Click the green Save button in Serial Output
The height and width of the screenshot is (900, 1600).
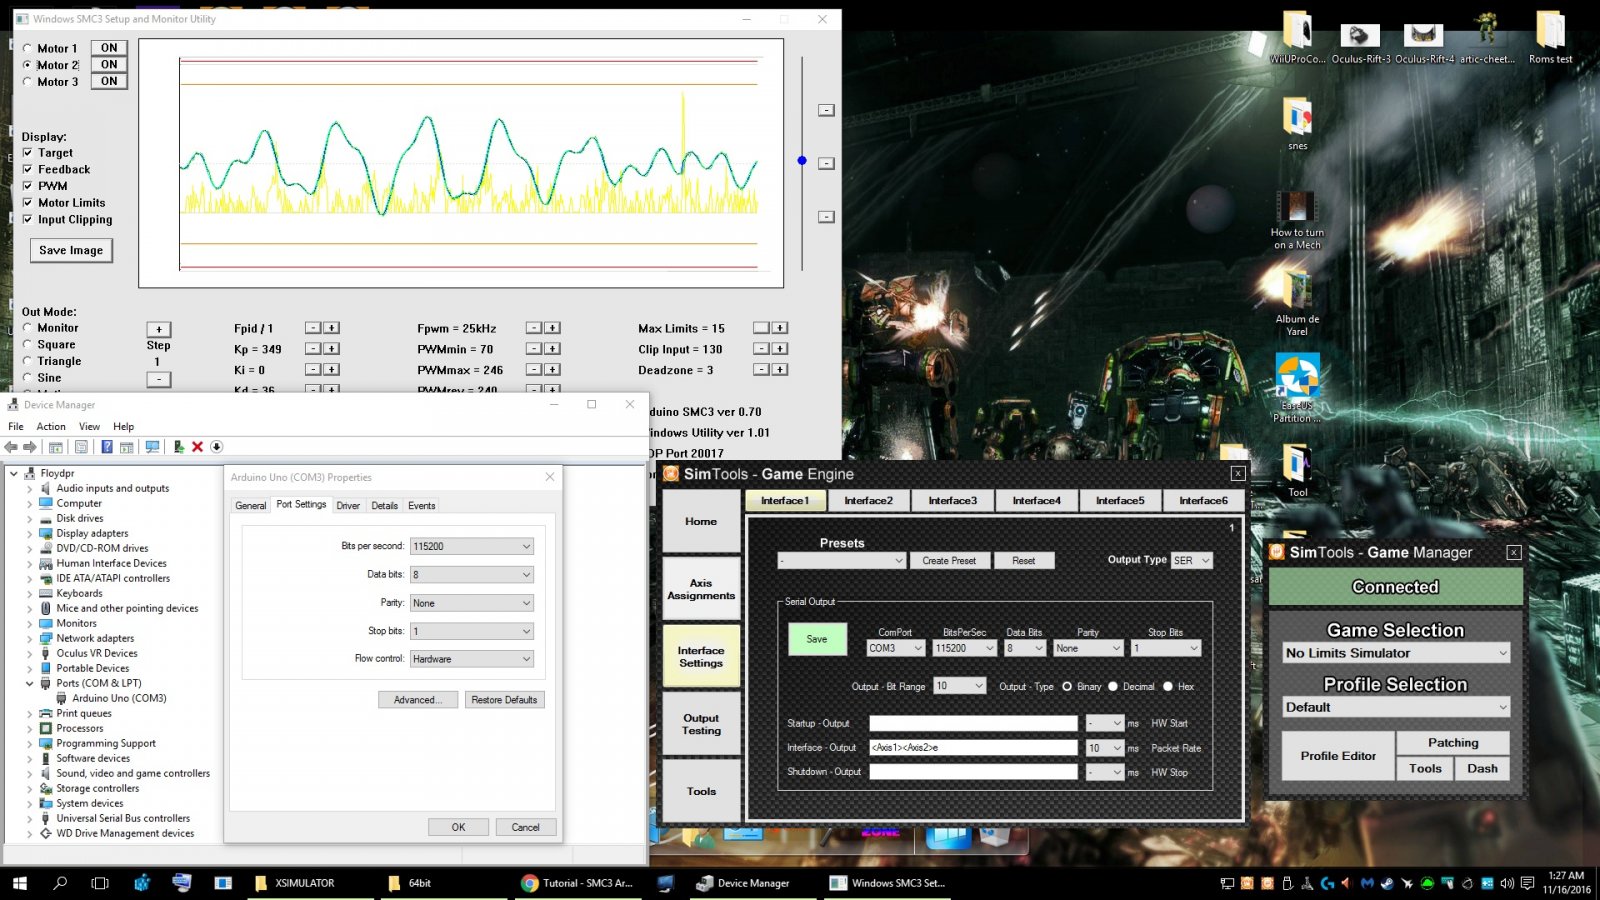pos(817,639)
